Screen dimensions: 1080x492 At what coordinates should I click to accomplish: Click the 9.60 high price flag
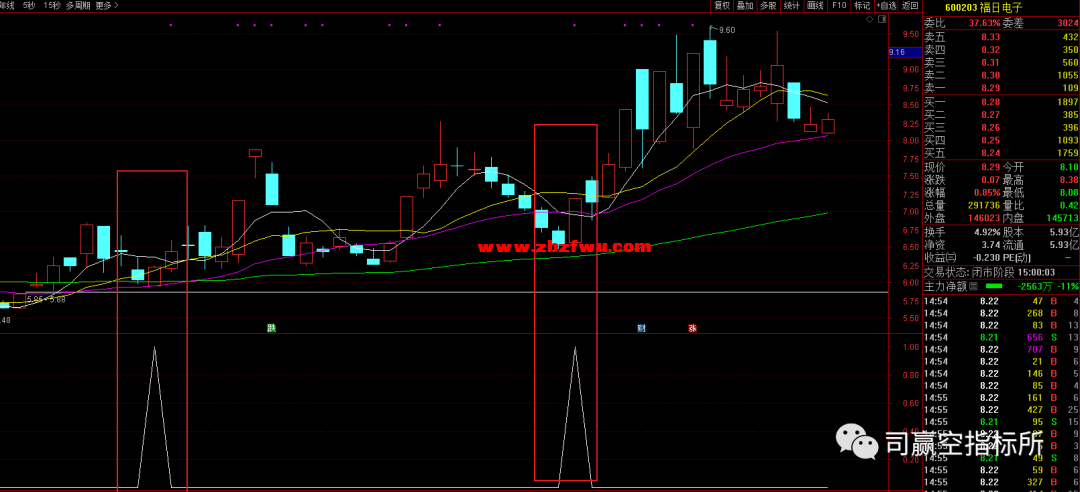pyautogui.click(x=727, y=30)
